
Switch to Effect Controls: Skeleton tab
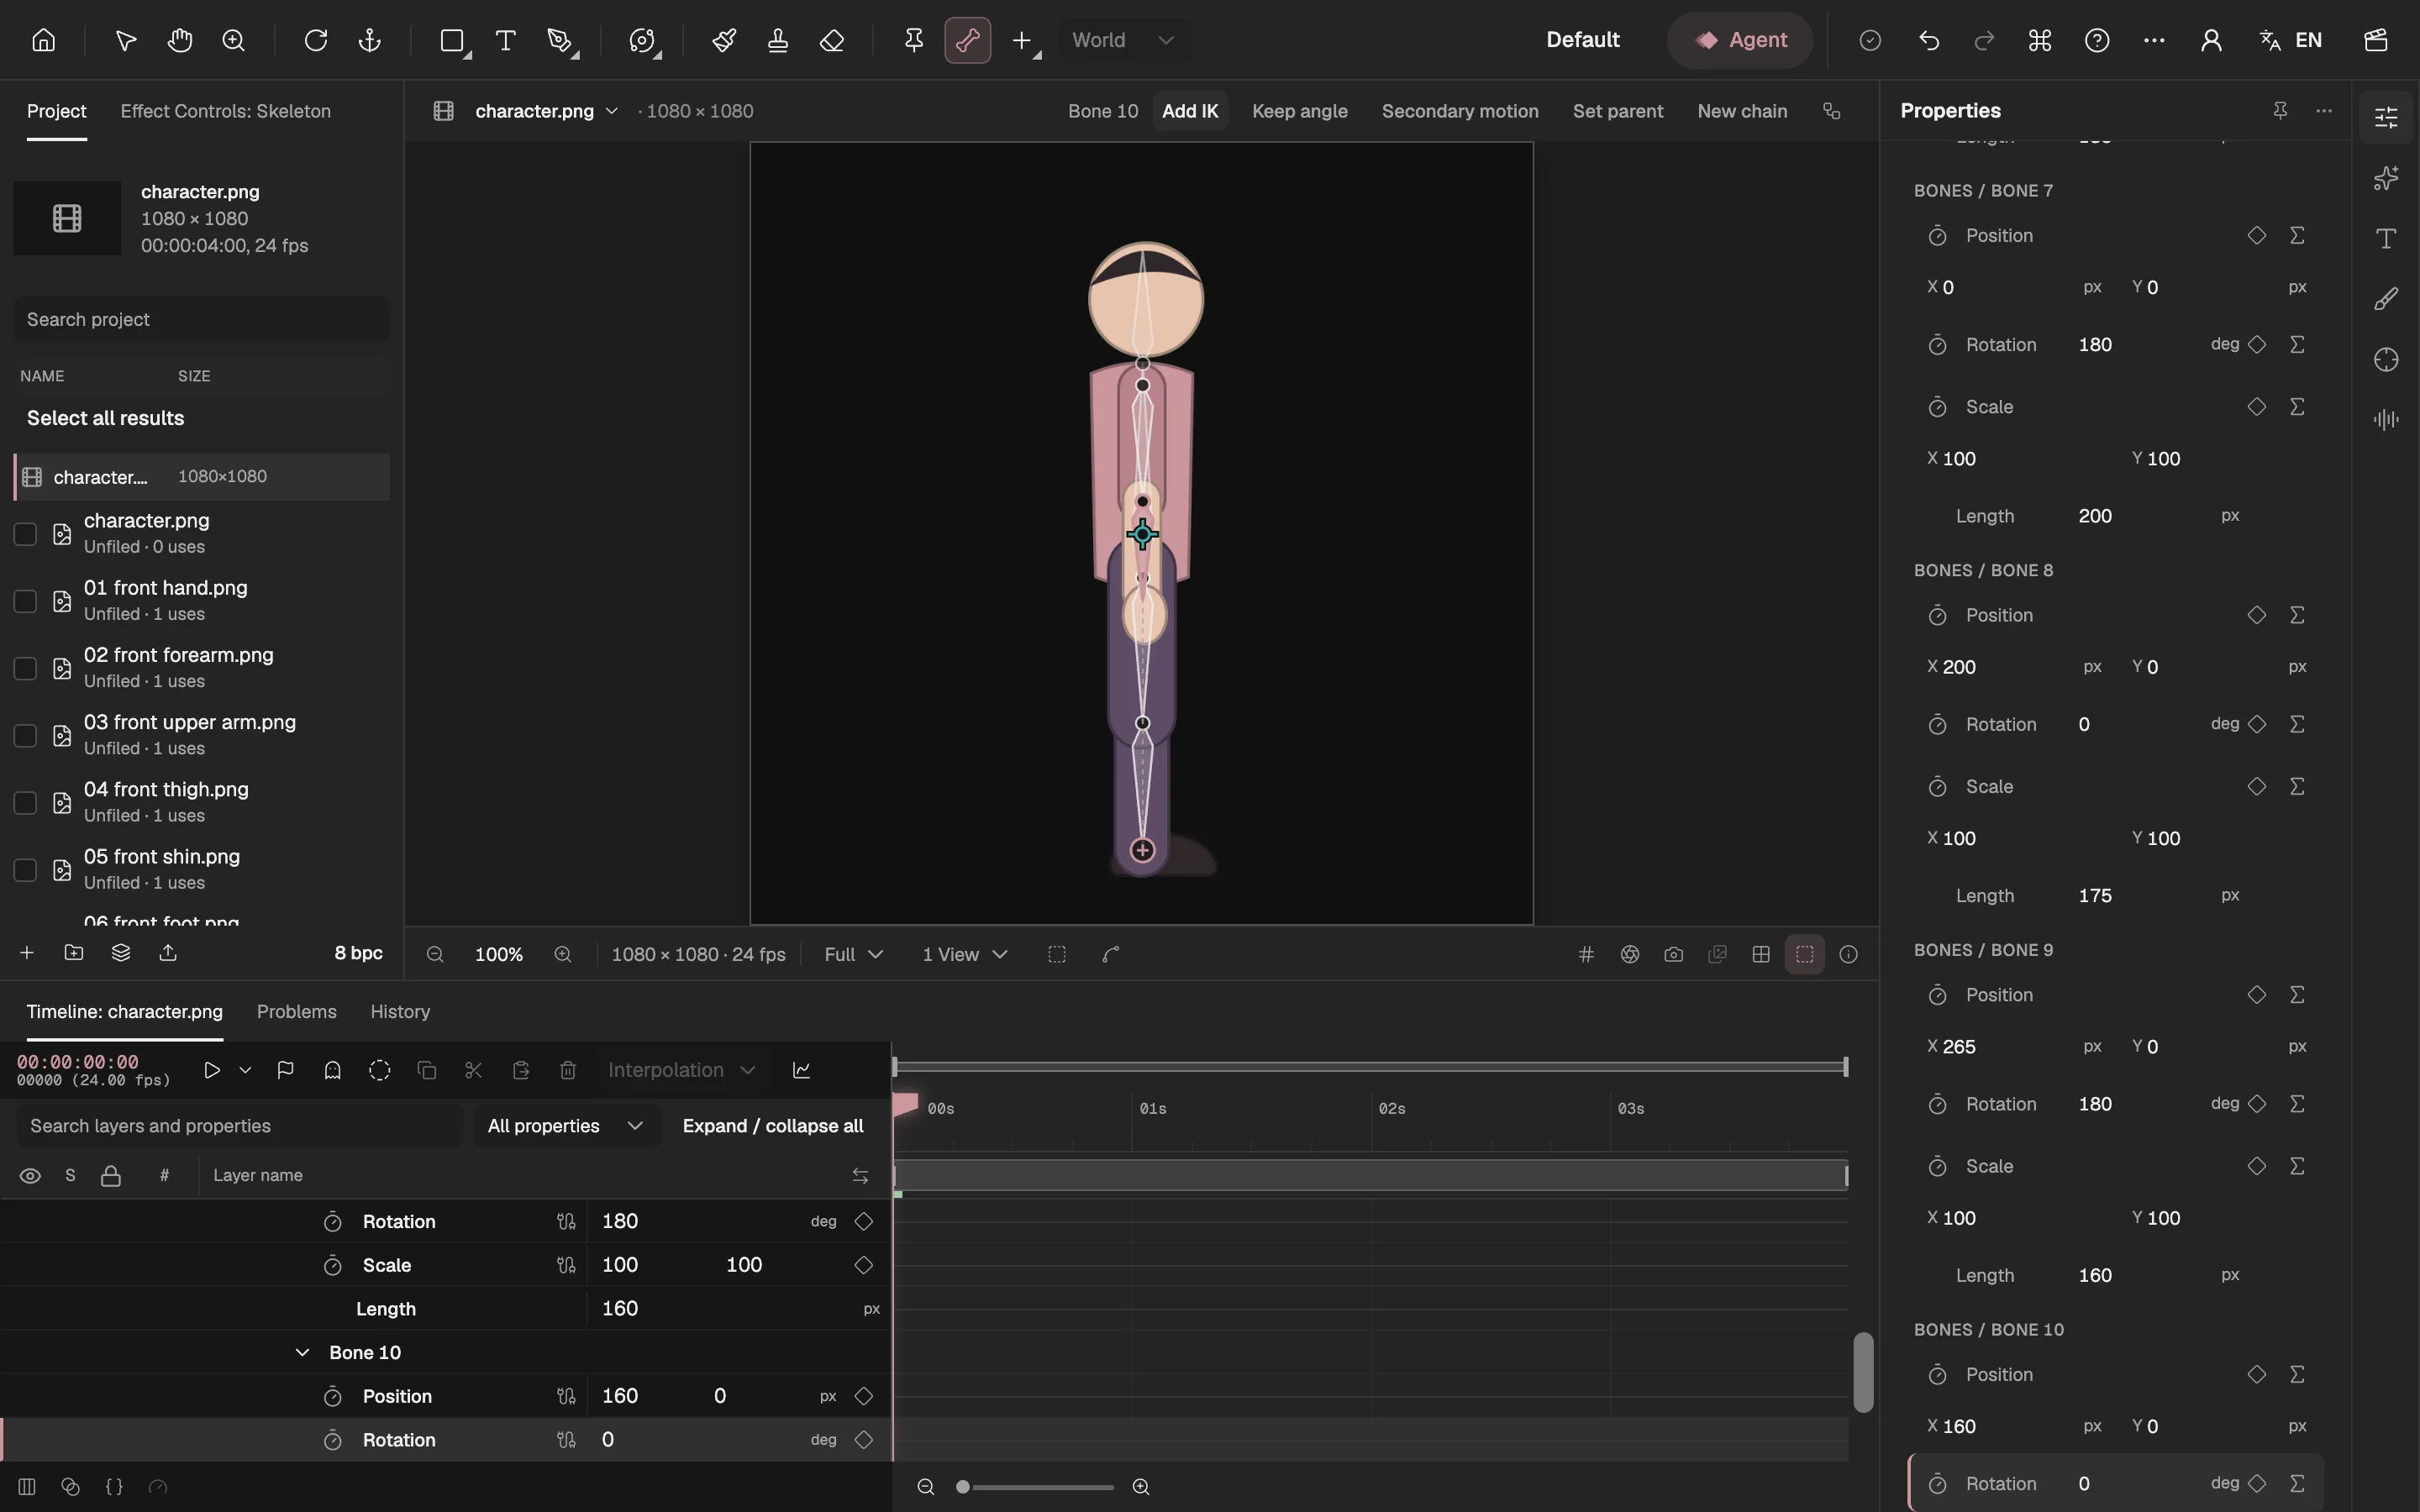click(226, 111)
